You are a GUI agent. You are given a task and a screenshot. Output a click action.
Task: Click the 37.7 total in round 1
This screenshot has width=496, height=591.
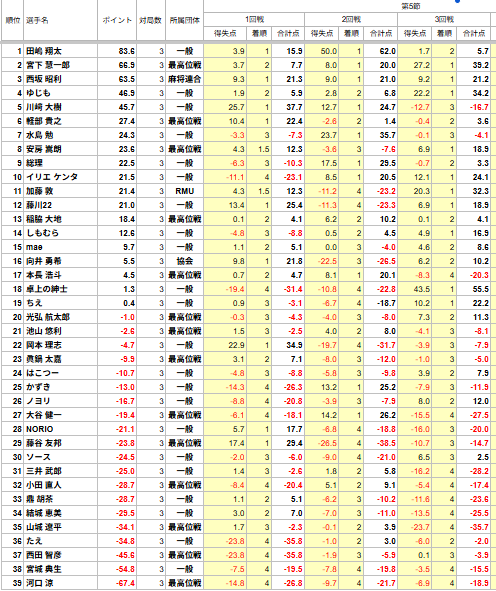pyautogui.click(x=294, y=107)
